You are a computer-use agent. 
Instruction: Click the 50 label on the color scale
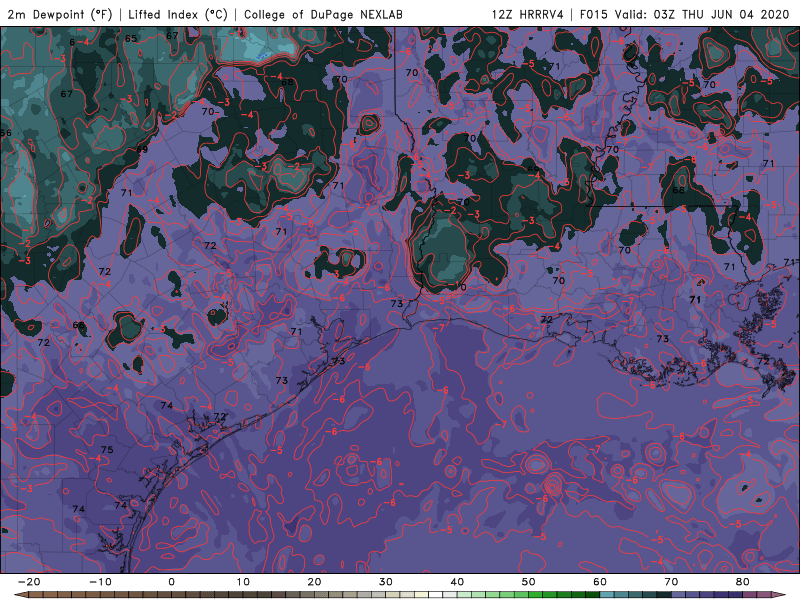tap(529, 582)
